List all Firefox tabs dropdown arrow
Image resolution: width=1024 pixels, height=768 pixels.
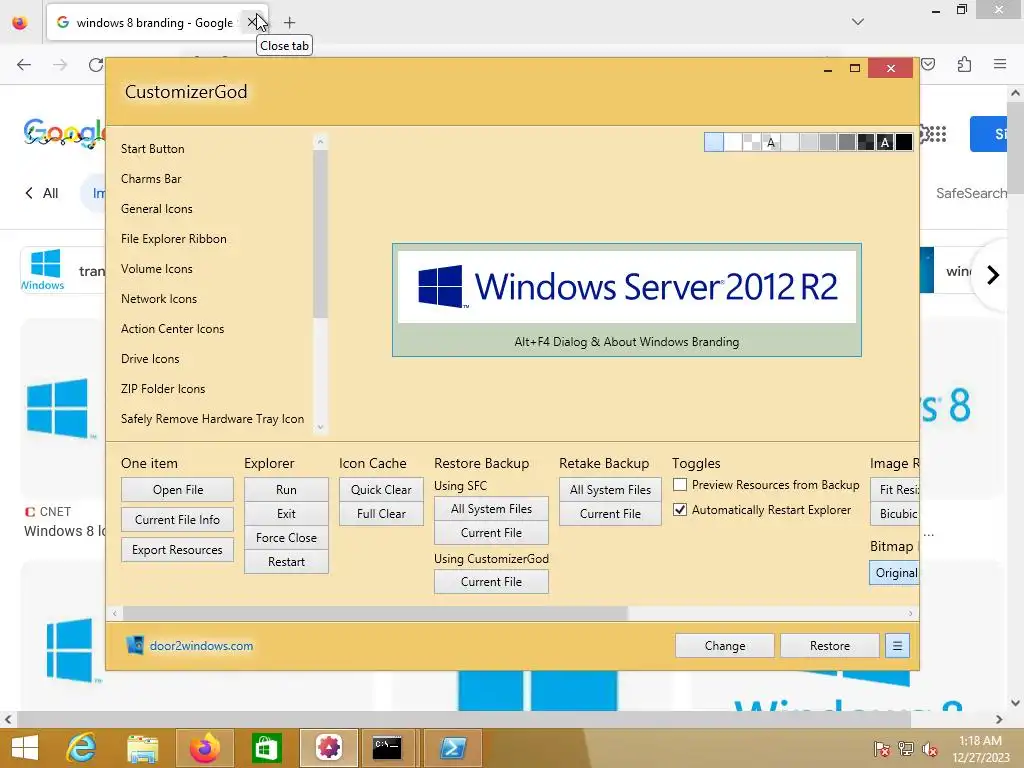coord(857,22)
